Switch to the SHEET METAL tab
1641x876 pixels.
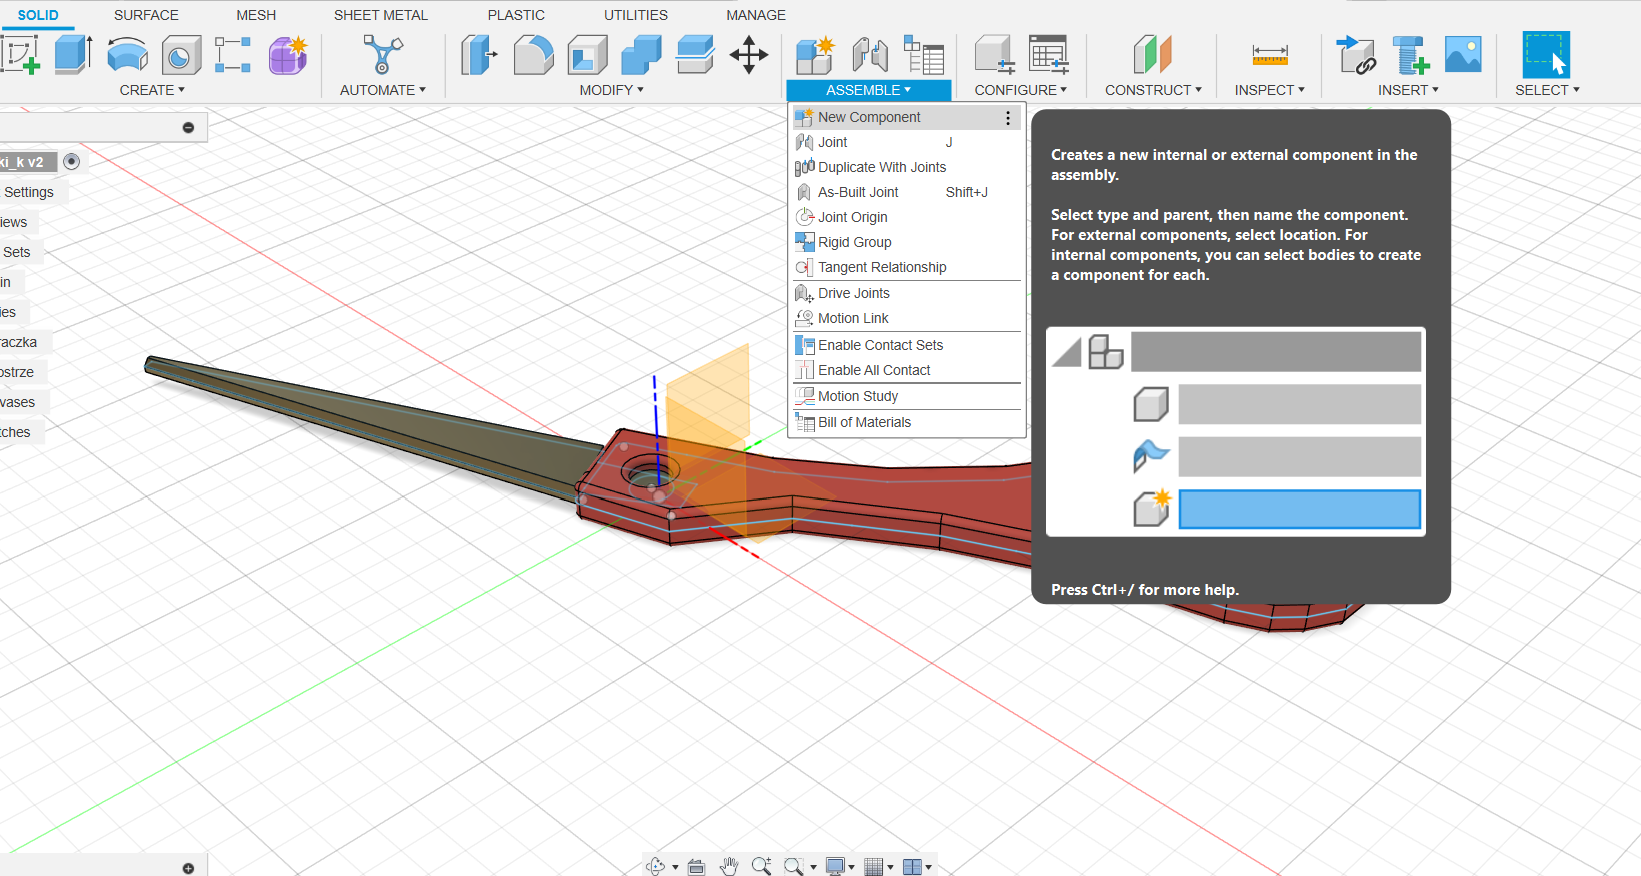[x=381, y=15]
